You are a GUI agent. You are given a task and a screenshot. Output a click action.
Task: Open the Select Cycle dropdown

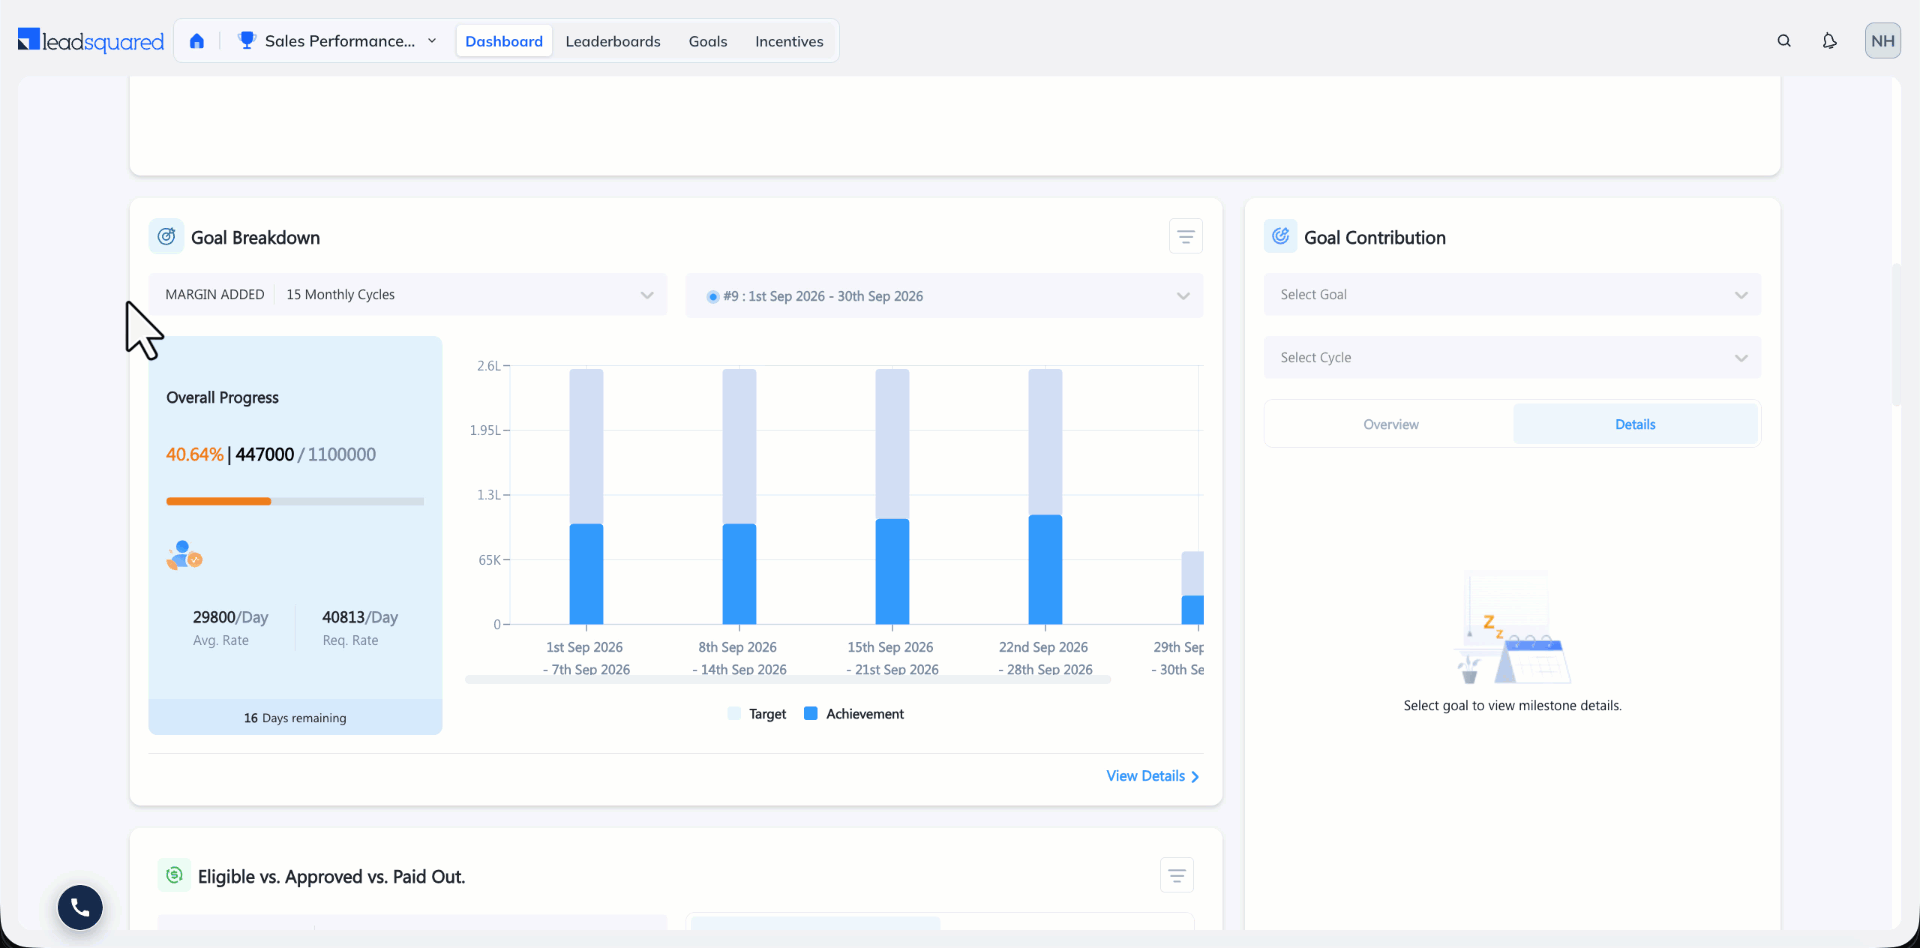point(1512,358)
